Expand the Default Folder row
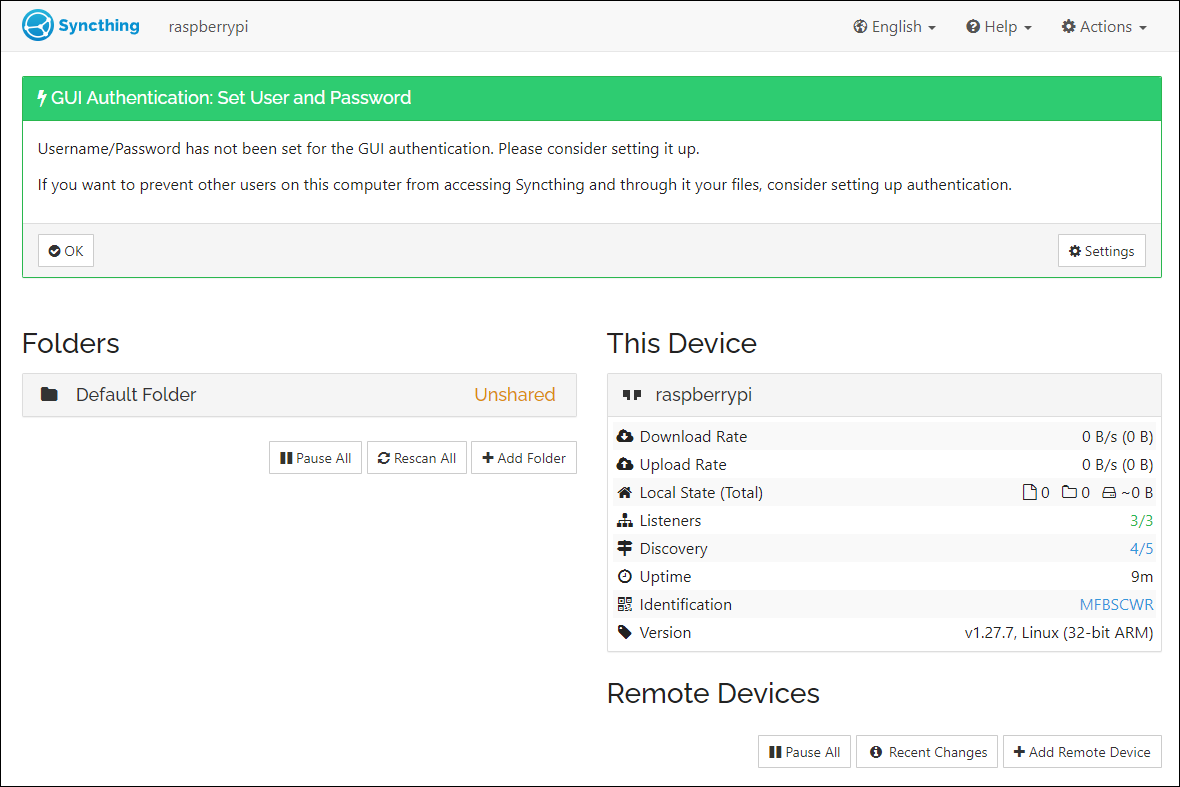This screenshot has height=787, width=1180. (x=300, y=395)
